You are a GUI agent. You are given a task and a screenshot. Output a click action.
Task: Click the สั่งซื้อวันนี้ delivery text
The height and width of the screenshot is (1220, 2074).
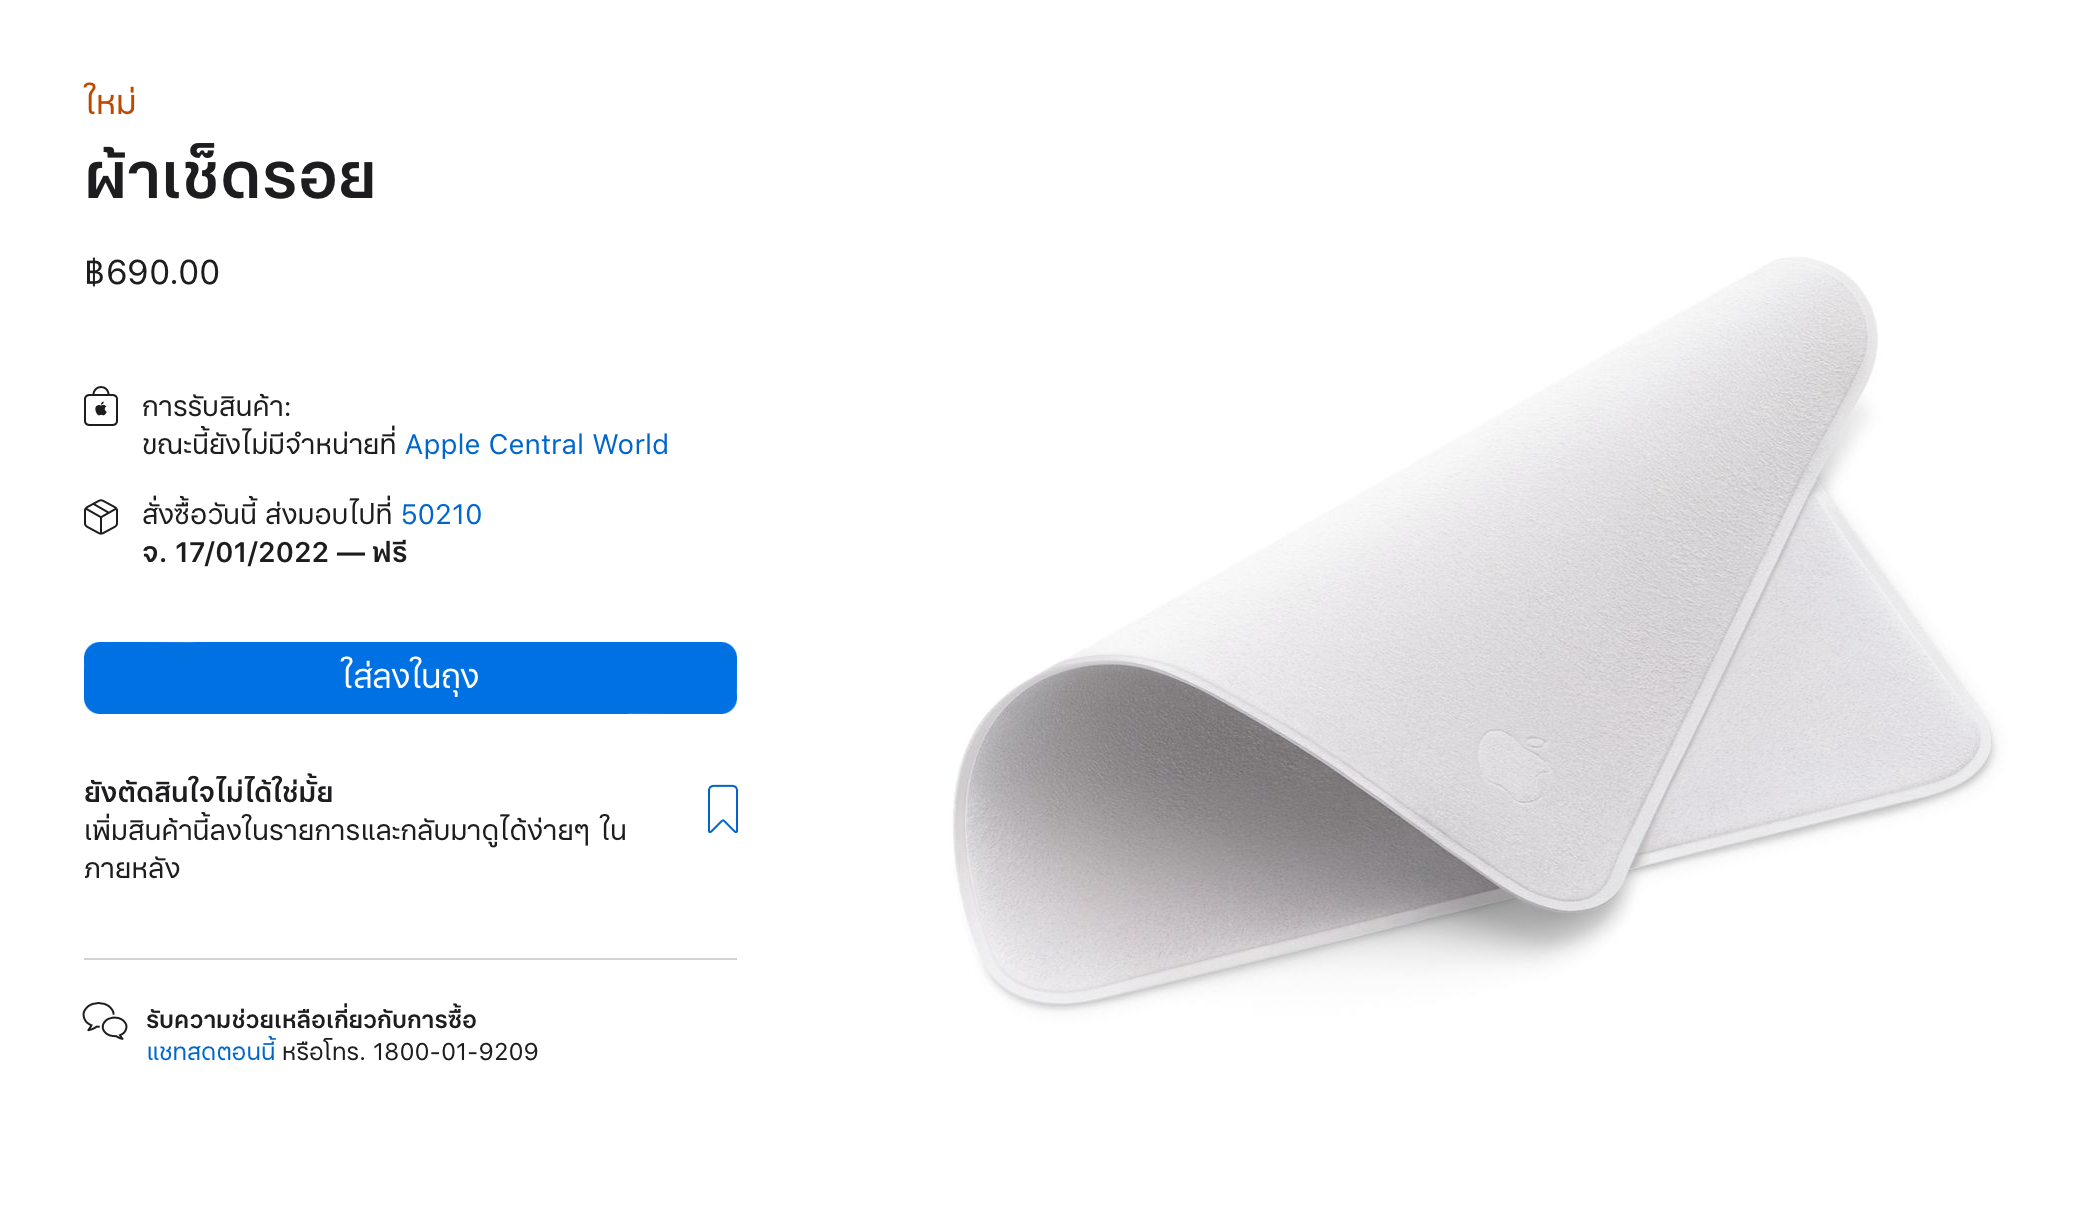(x=200, y=514)
